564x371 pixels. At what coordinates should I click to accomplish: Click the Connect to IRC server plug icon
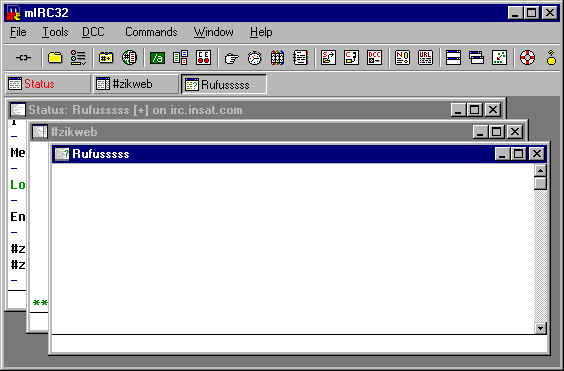pyautogui.click(x=23, y=58)
